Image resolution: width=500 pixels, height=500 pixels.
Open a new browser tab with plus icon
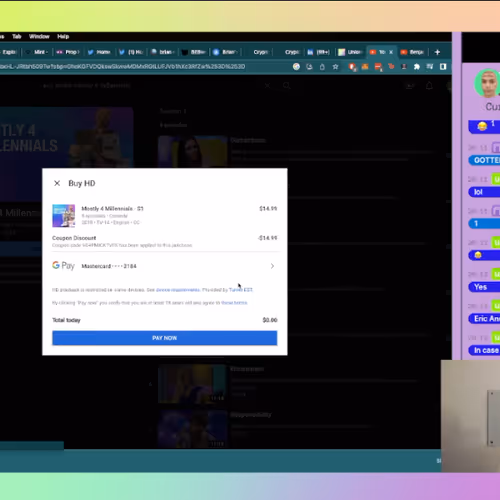(437, 52)
